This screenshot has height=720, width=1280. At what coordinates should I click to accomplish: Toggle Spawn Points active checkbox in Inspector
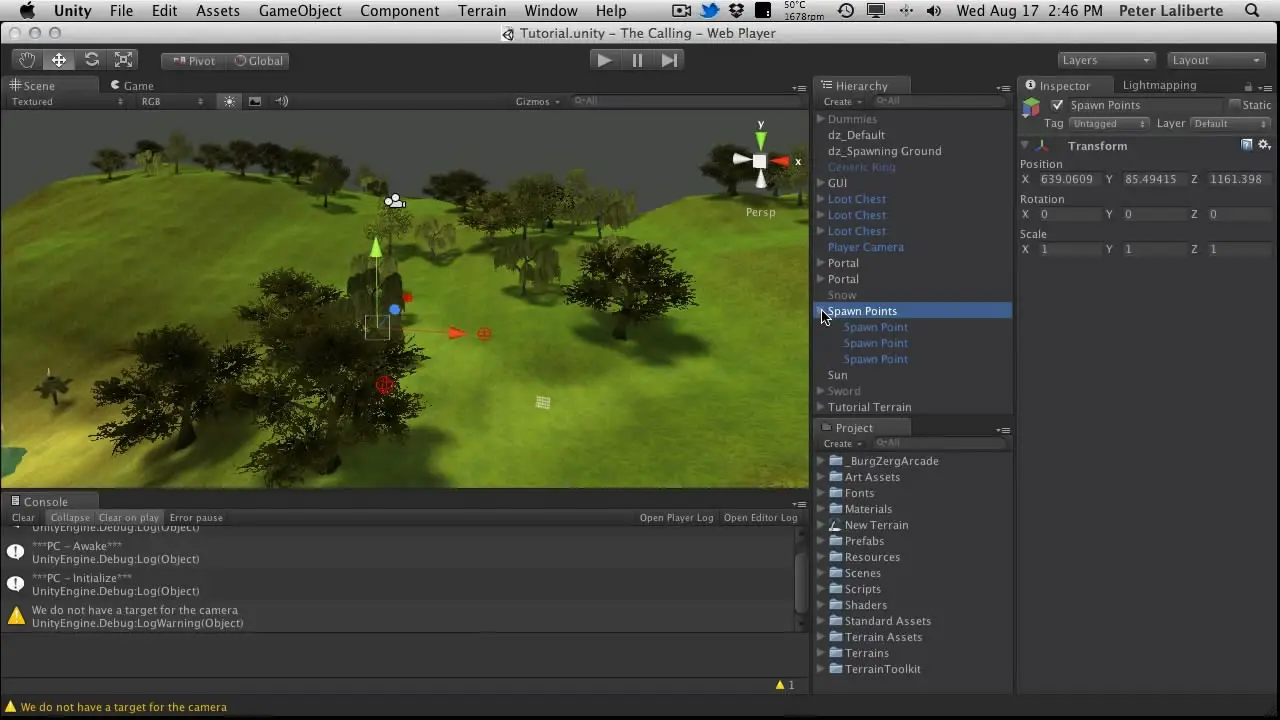(1058, 105)
